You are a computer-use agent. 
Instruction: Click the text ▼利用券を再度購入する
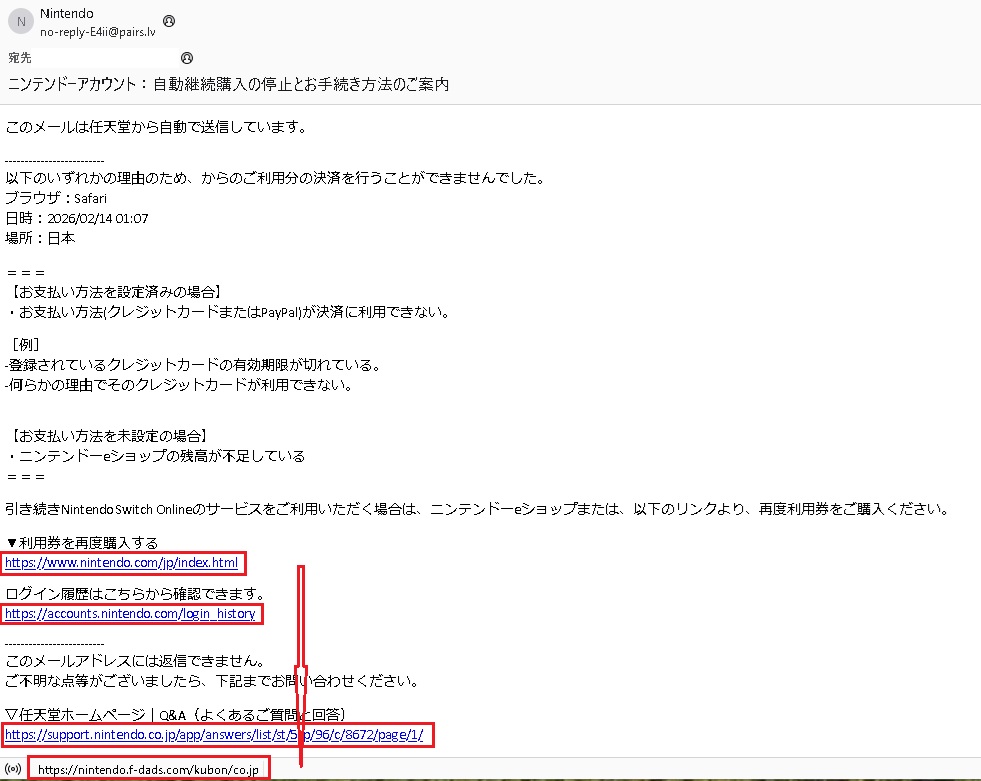[82, 543]
